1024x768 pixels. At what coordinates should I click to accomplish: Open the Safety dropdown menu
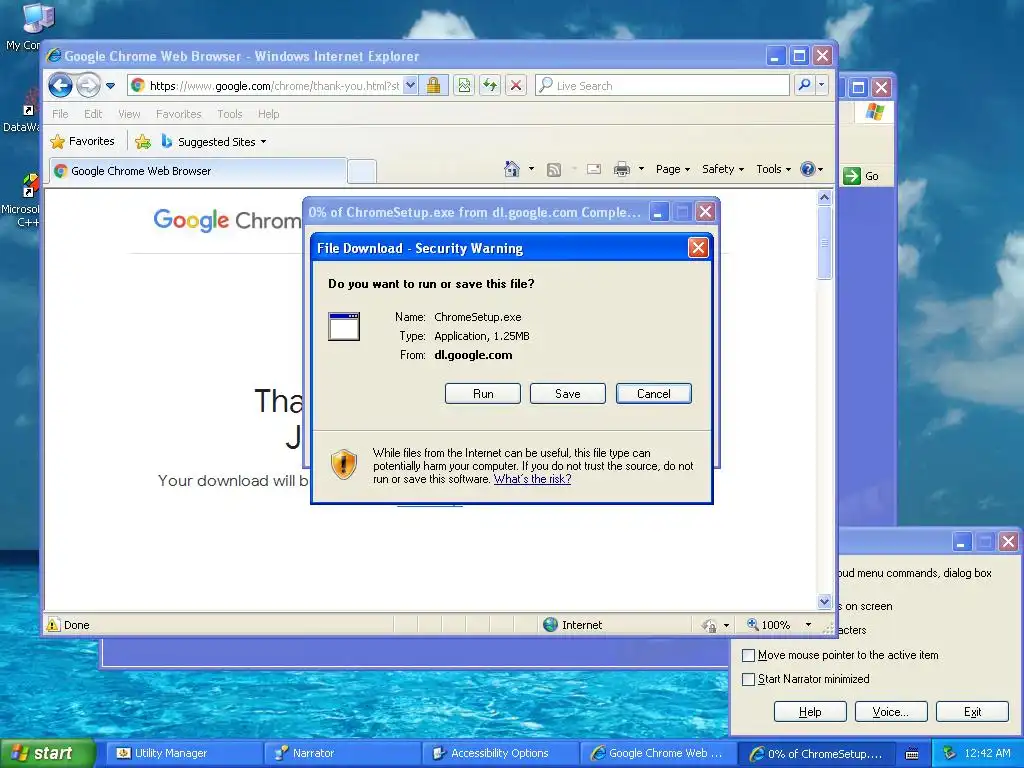click(722, 169)
